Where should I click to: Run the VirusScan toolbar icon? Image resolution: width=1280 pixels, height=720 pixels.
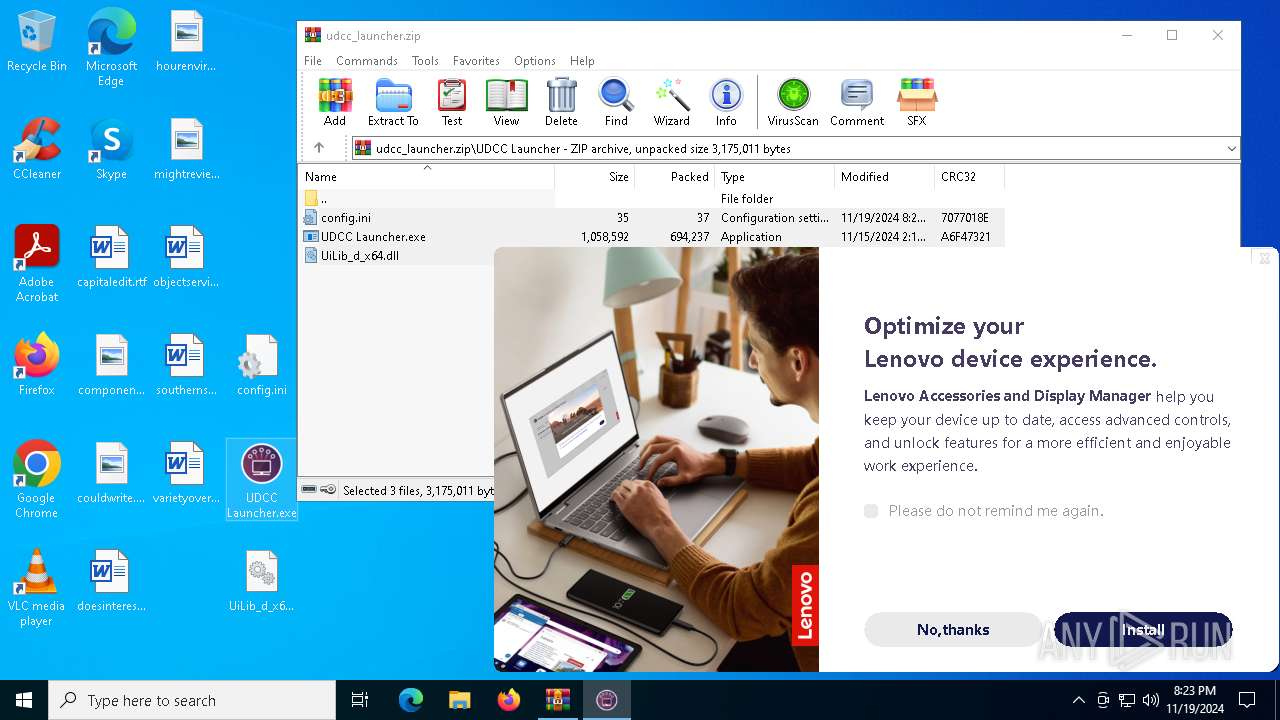[x=793, y=103]
